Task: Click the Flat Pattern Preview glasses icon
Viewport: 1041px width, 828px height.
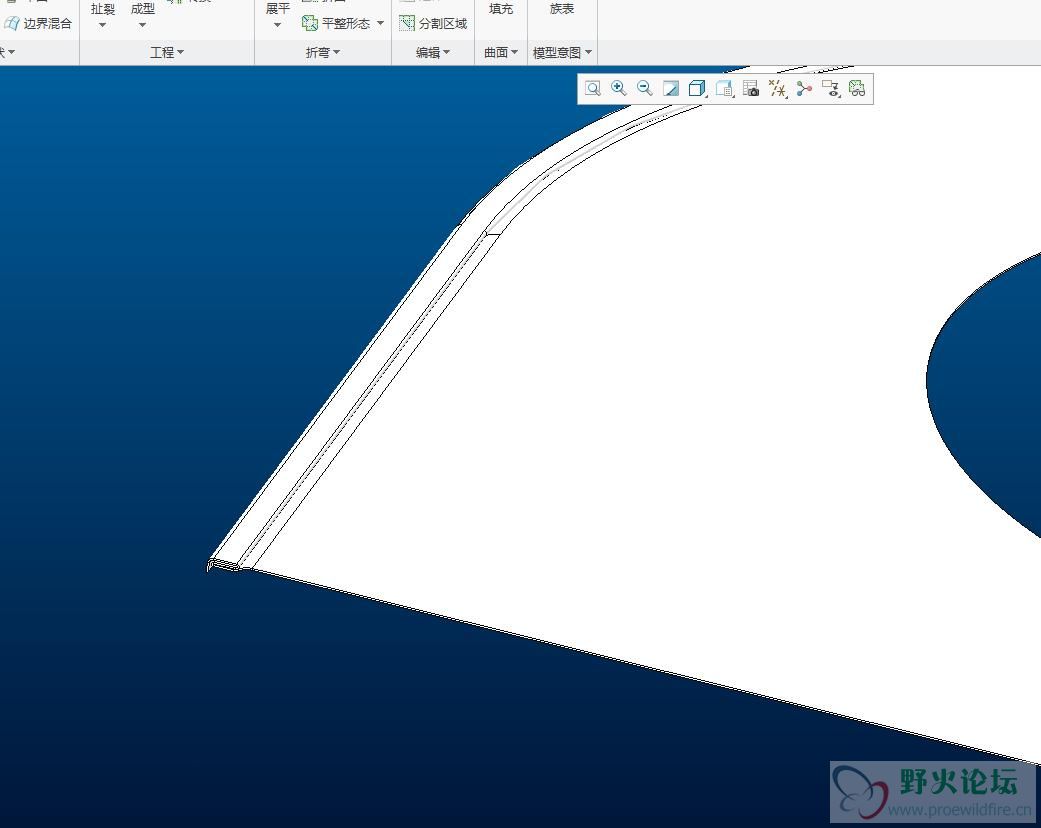Action: (x=857, y=88)
